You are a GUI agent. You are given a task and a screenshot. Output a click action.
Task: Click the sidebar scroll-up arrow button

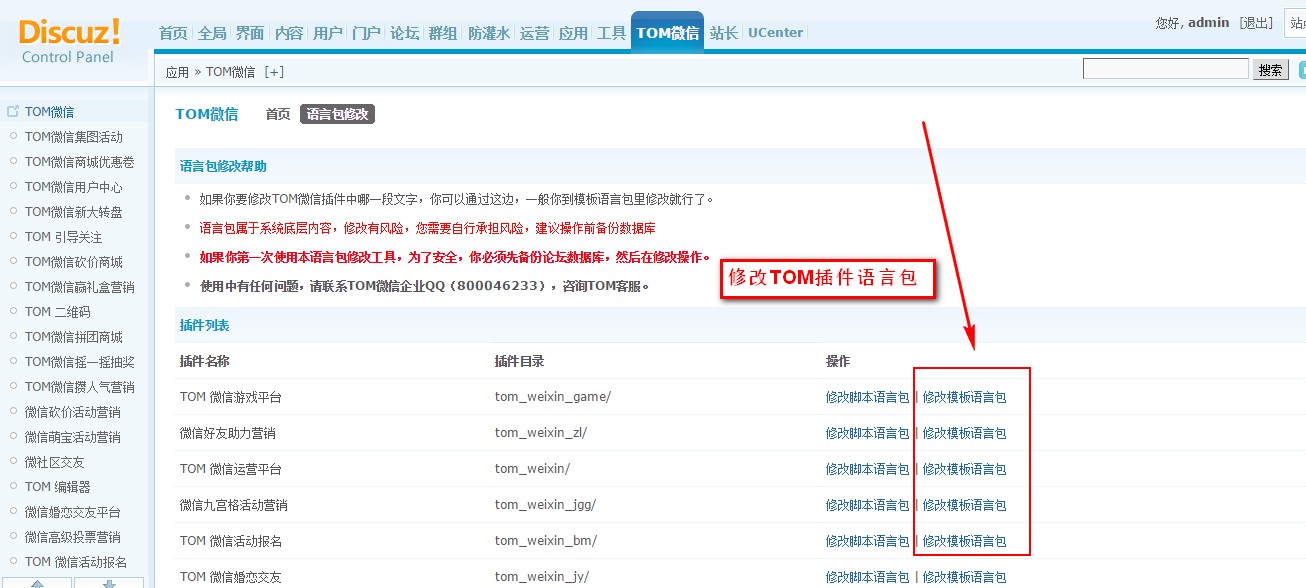tap(37, 582)
